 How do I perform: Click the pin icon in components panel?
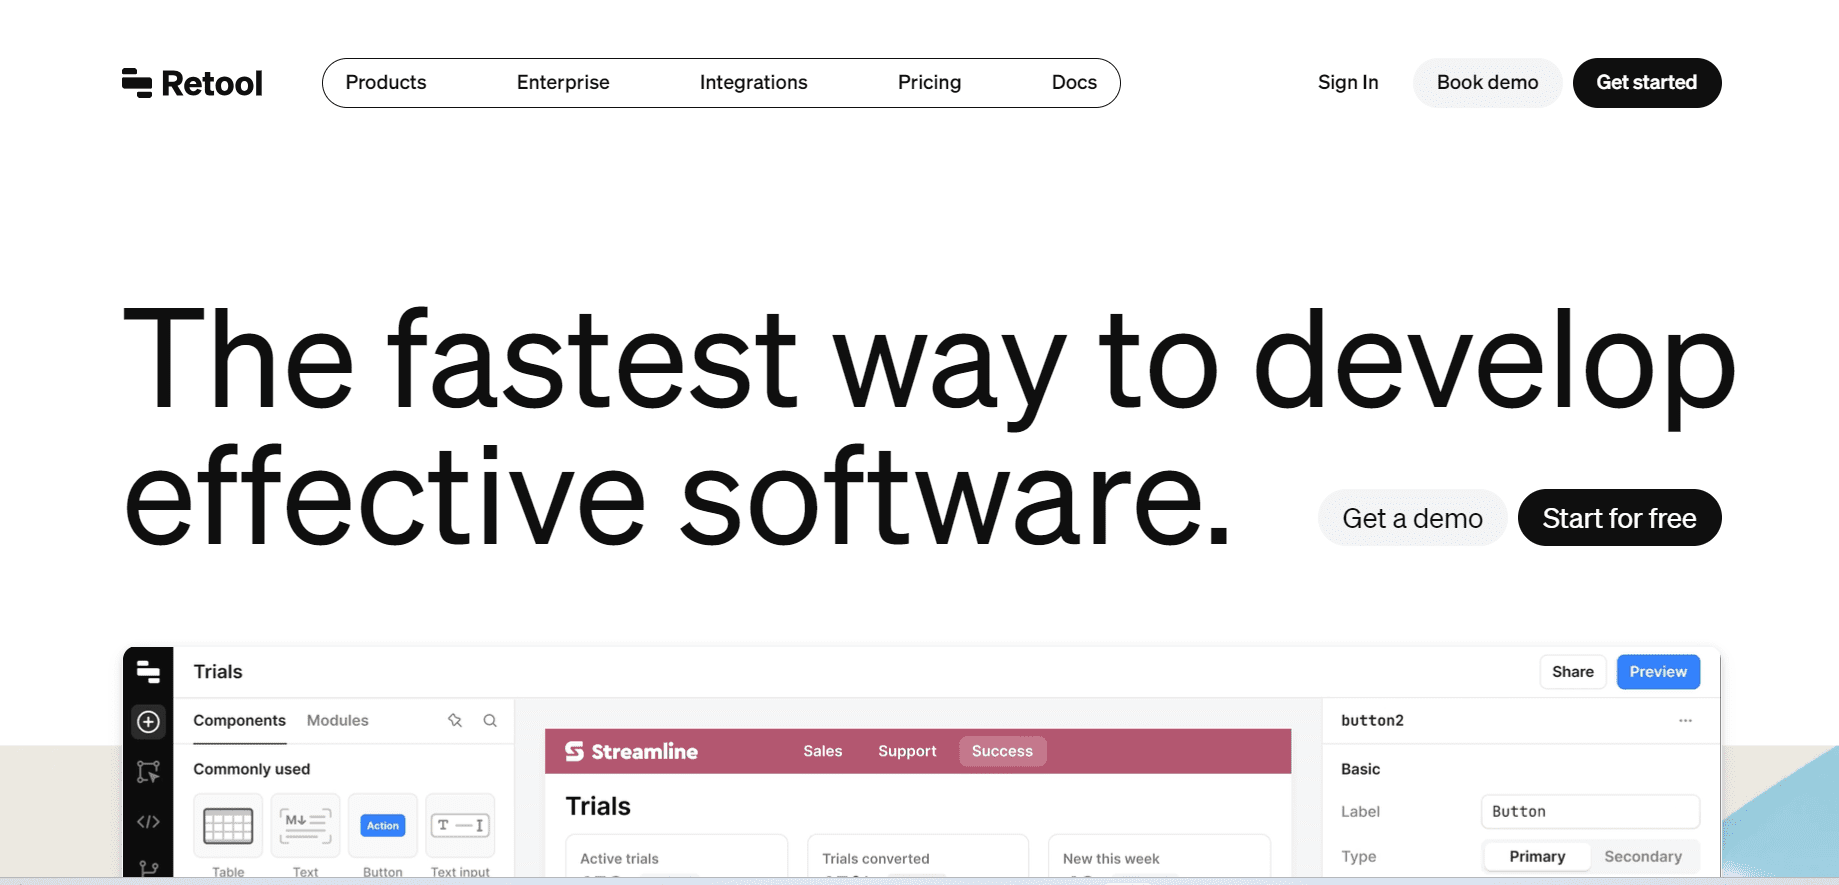(x=455, y=720)
